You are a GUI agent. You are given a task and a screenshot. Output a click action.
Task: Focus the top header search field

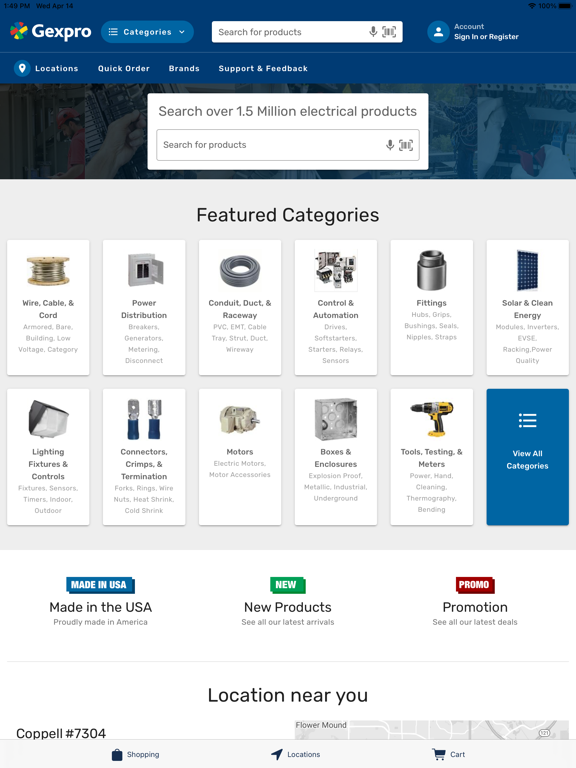point(307,32)
